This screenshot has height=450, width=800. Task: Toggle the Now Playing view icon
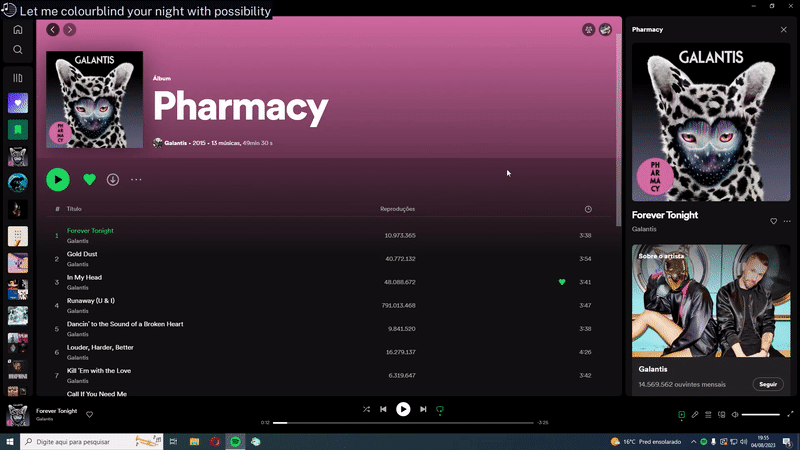681,415
